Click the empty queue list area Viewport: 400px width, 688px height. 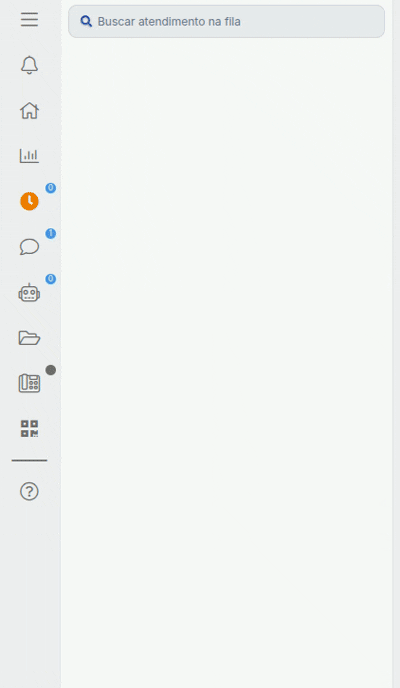coord(226,364)
